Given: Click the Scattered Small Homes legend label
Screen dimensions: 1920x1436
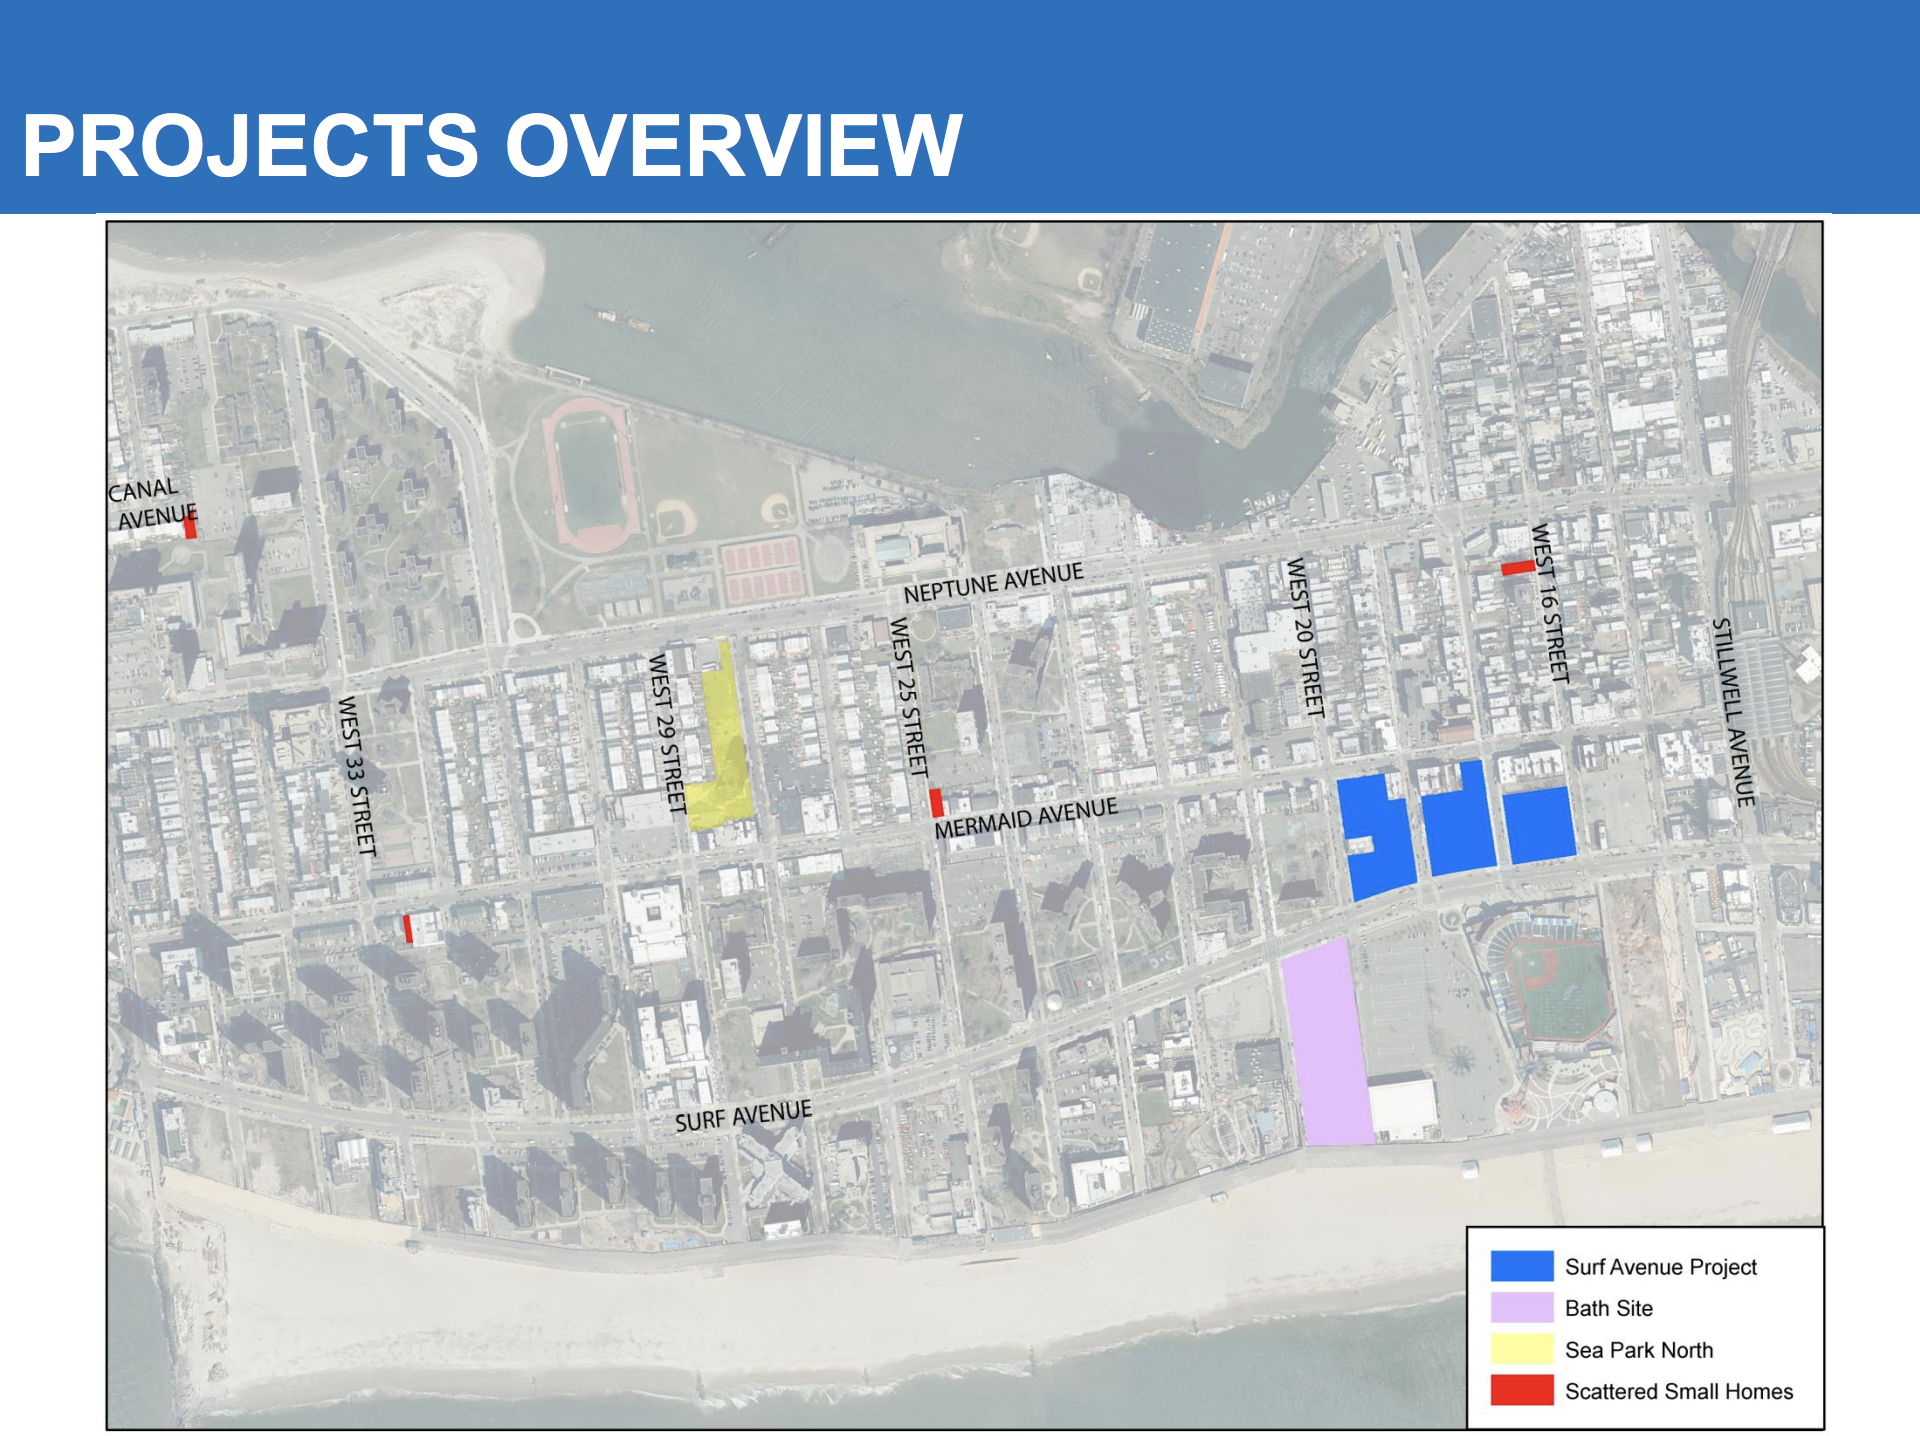Looking at the screenshot, I should point(1678,1391).
